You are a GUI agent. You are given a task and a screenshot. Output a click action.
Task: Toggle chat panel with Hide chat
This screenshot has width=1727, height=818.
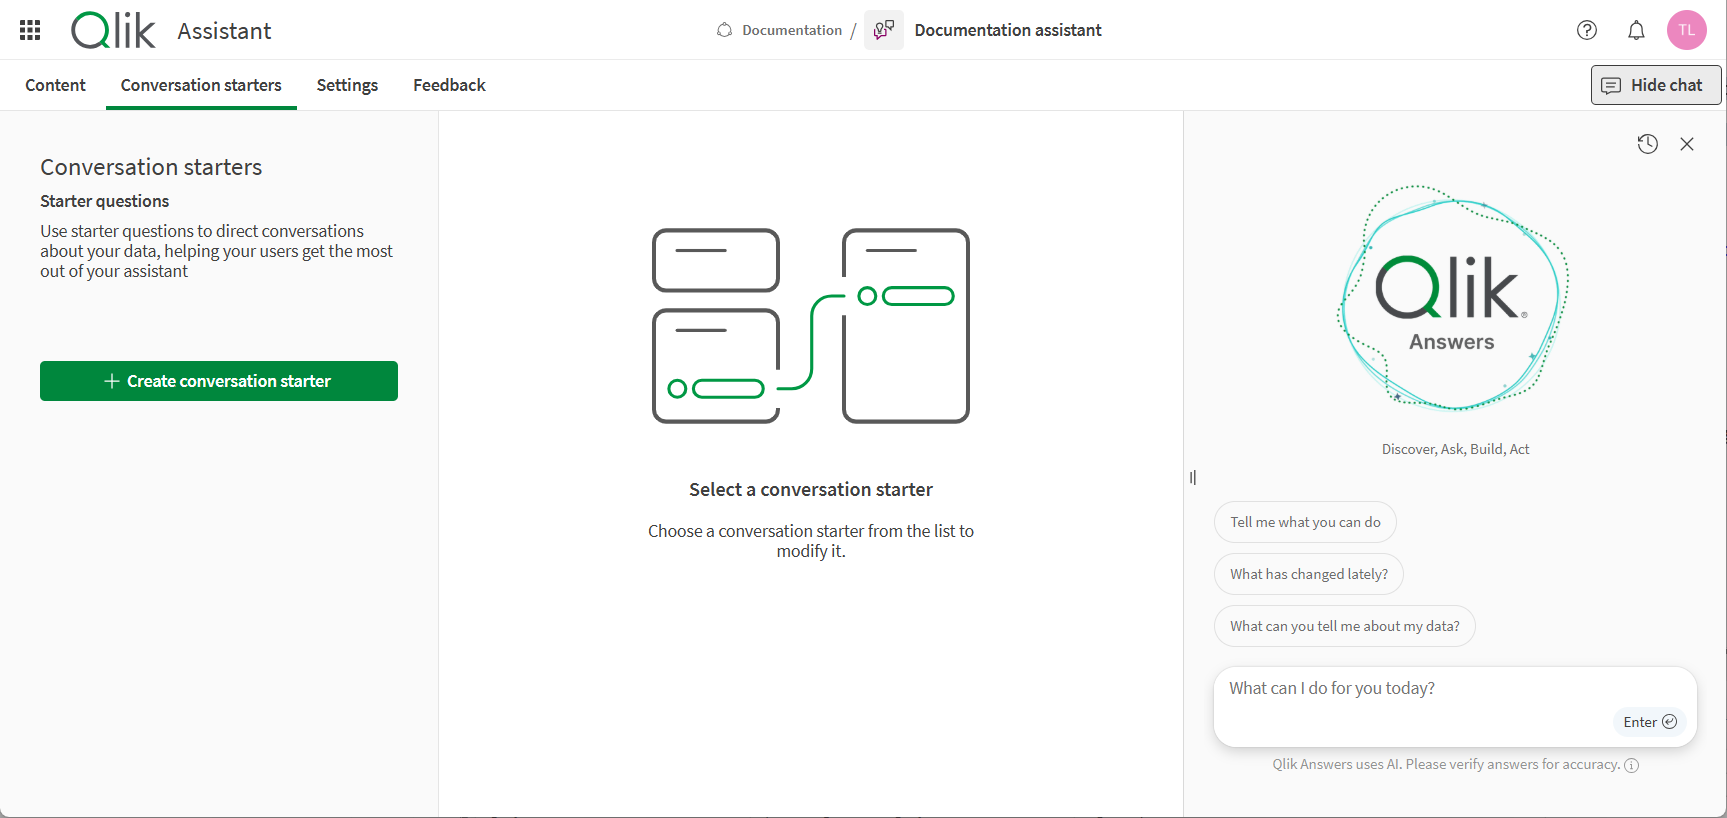tap(1655, 85)
